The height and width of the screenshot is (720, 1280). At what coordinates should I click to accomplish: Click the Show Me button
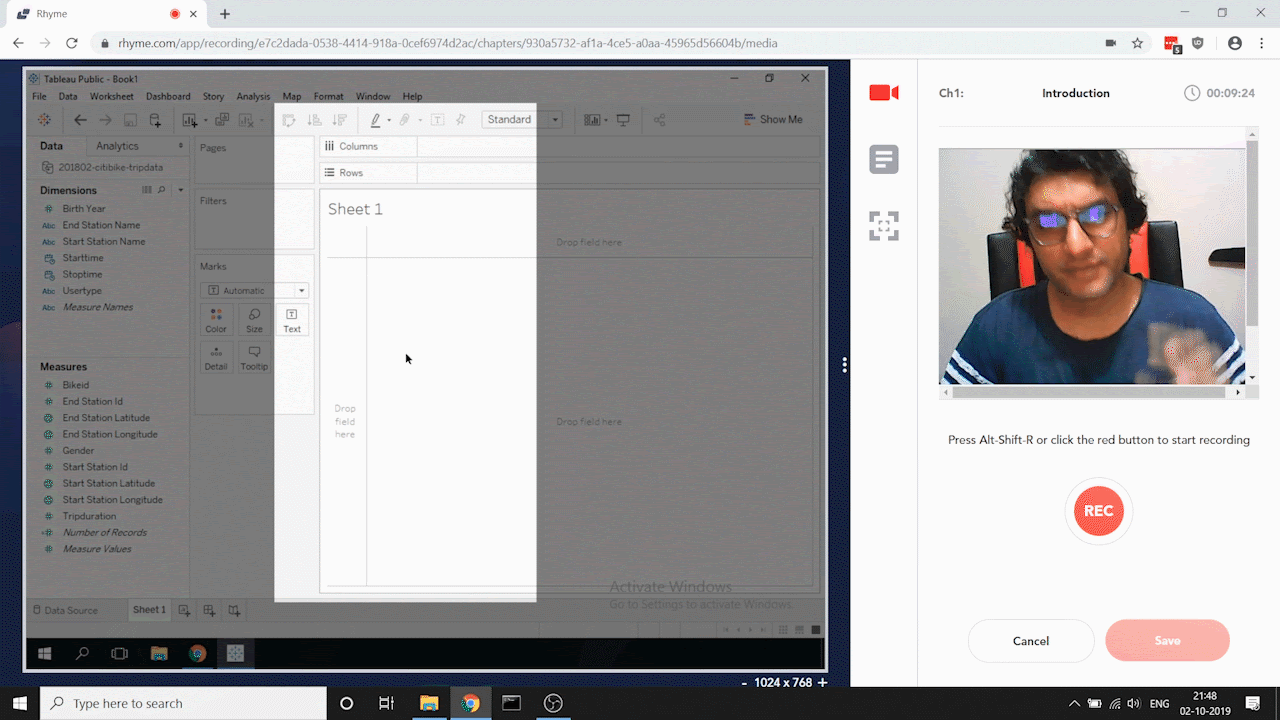pyautogui.click(x=773, y=119)
